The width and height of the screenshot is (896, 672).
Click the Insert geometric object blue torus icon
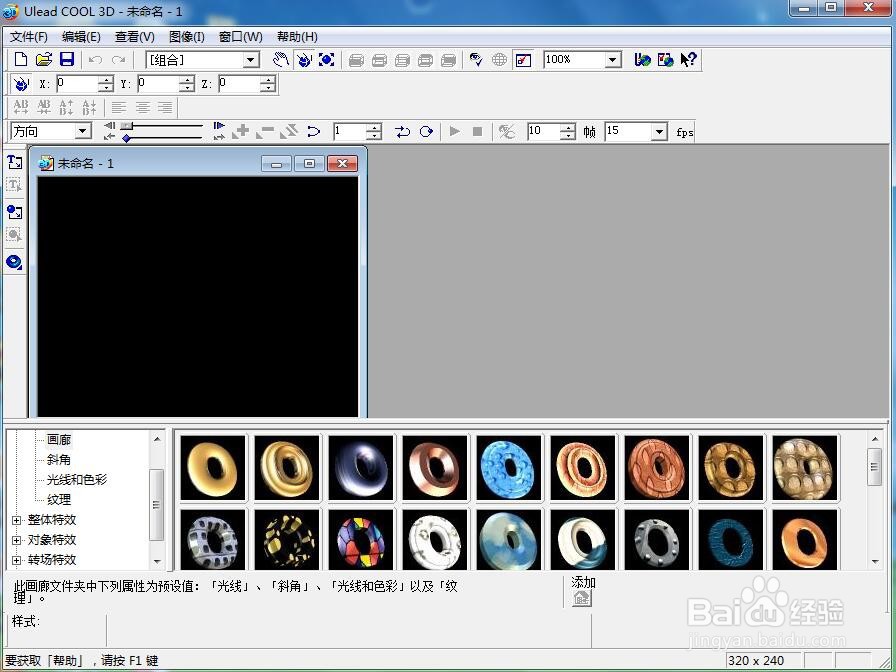14,262
